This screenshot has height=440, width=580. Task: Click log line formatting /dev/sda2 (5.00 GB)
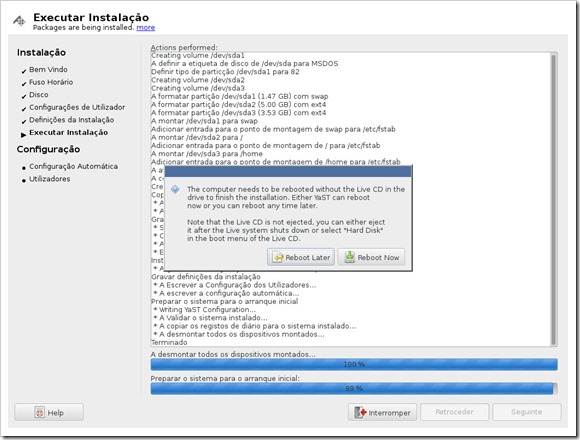click(239, 105)
